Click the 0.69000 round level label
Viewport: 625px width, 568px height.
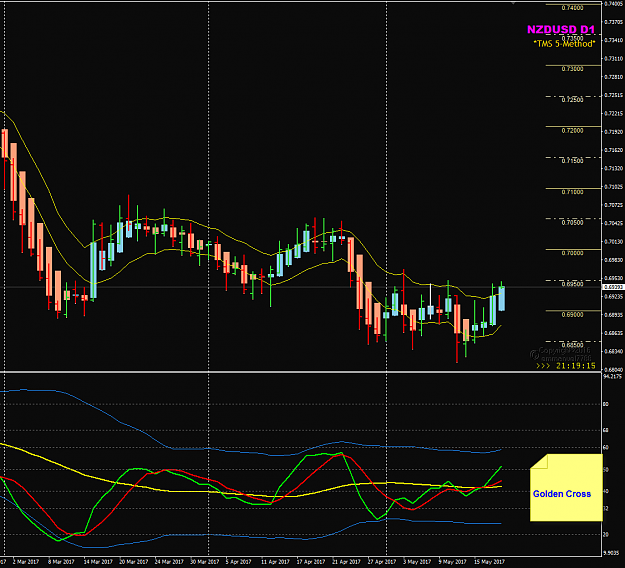pyautogui.click(x=572, y=315)
